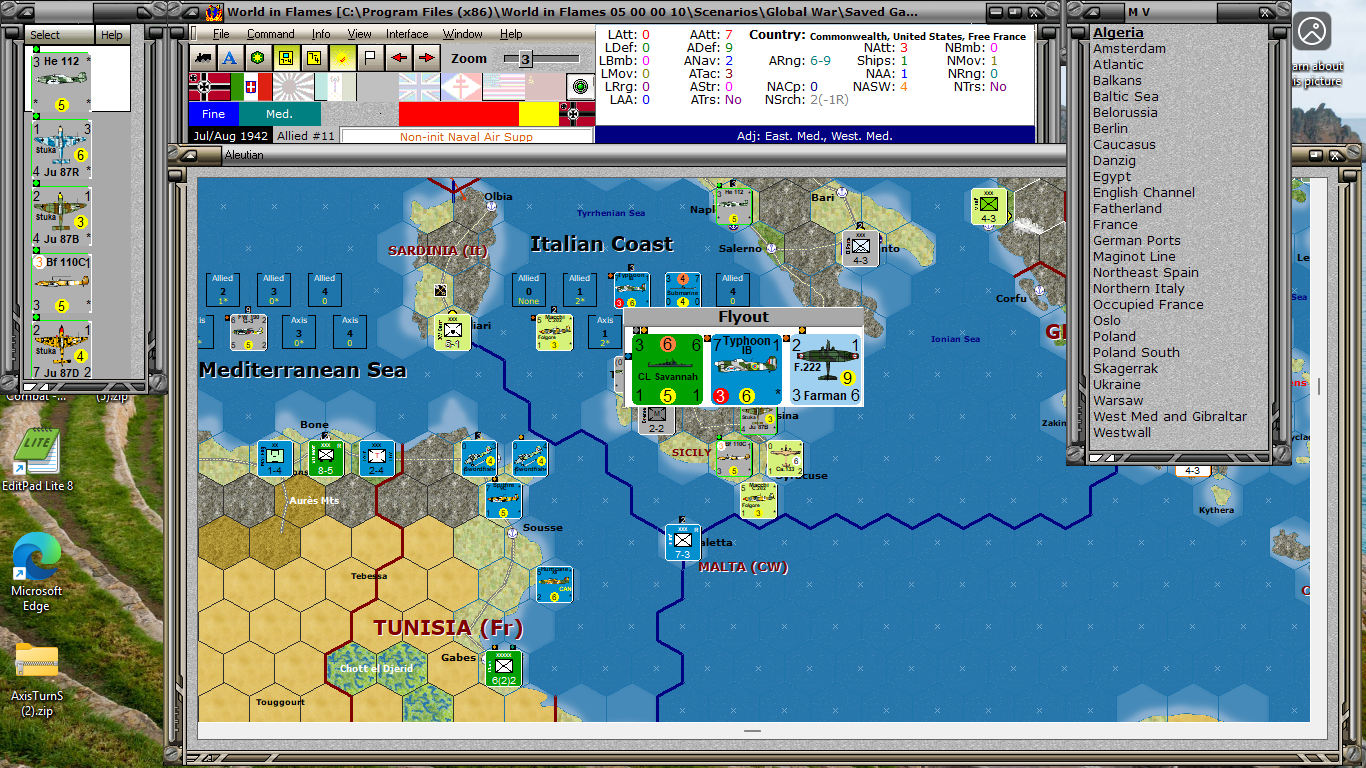Choose English Channel in the M V list
1366x768 pixels.
click(x=1144, y=193)
